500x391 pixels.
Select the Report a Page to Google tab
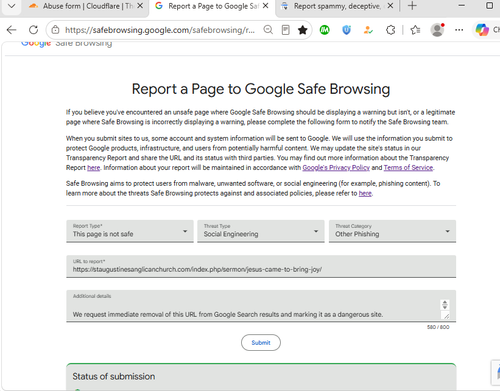click(207, 6)
